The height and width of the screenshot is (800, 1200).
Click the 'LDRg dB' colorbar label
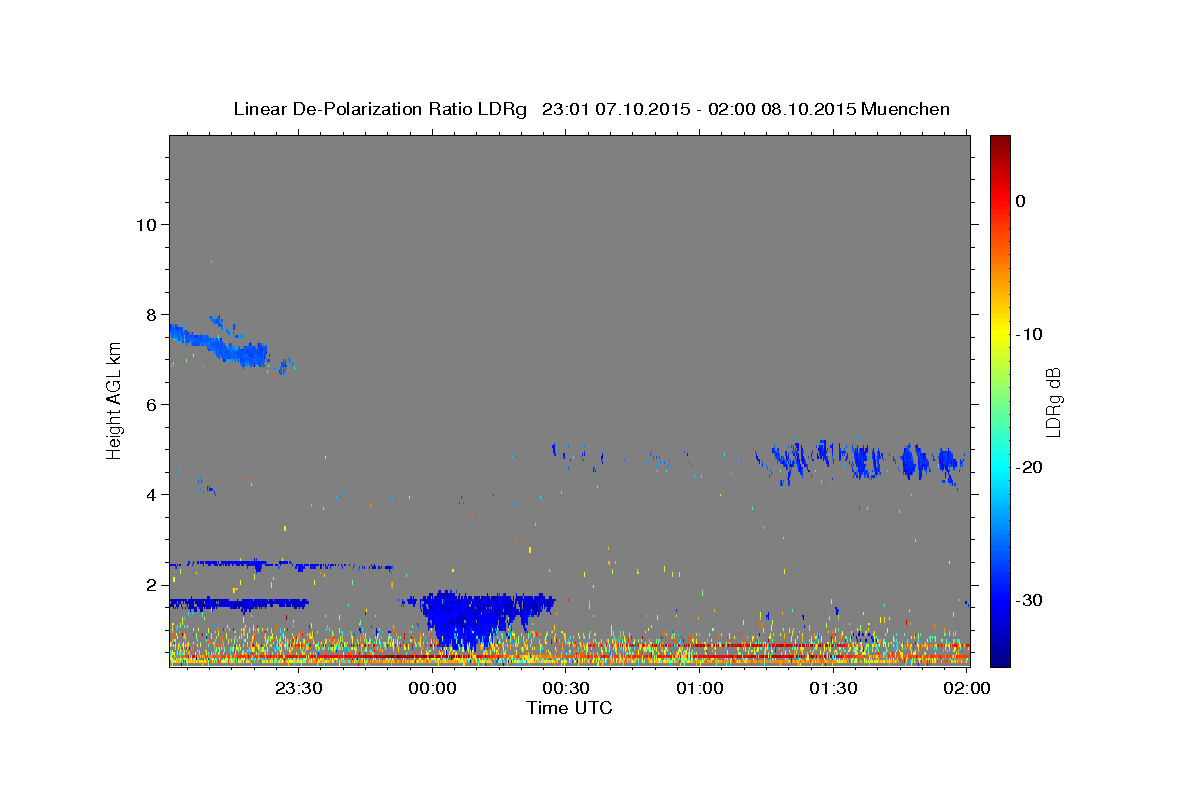pyautogui.click(x=1053, y=402)
